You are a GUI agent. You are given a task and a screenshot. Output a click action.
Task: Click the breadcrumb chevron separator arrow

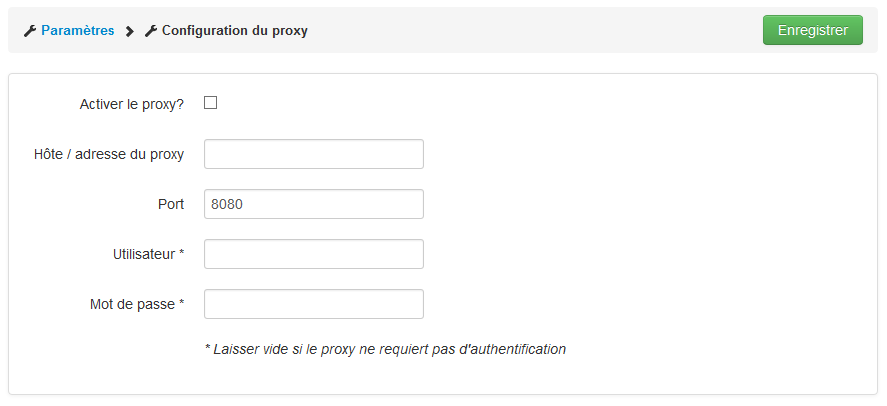click(130, 31)
